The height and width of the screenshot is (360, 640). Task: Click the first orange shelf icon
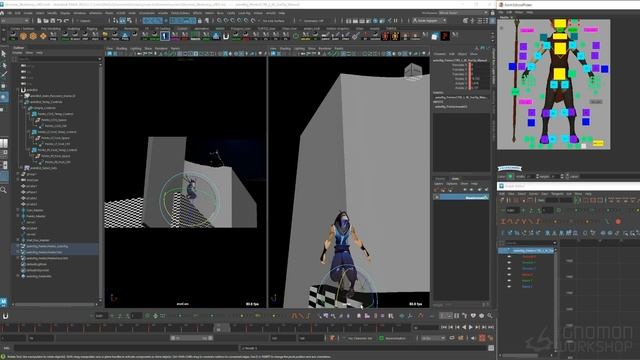coord(23,36)
